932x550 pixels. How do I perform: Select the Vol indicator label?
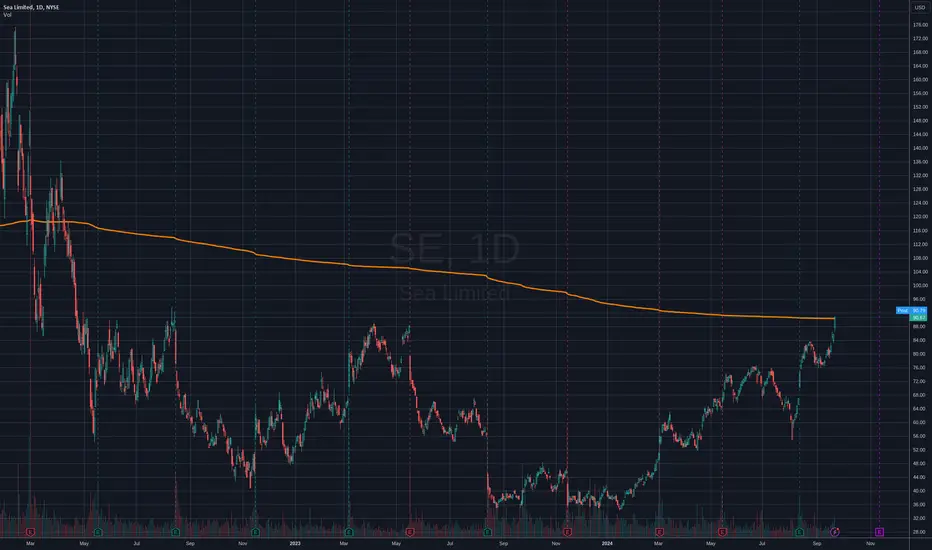[x=7, y=15]
